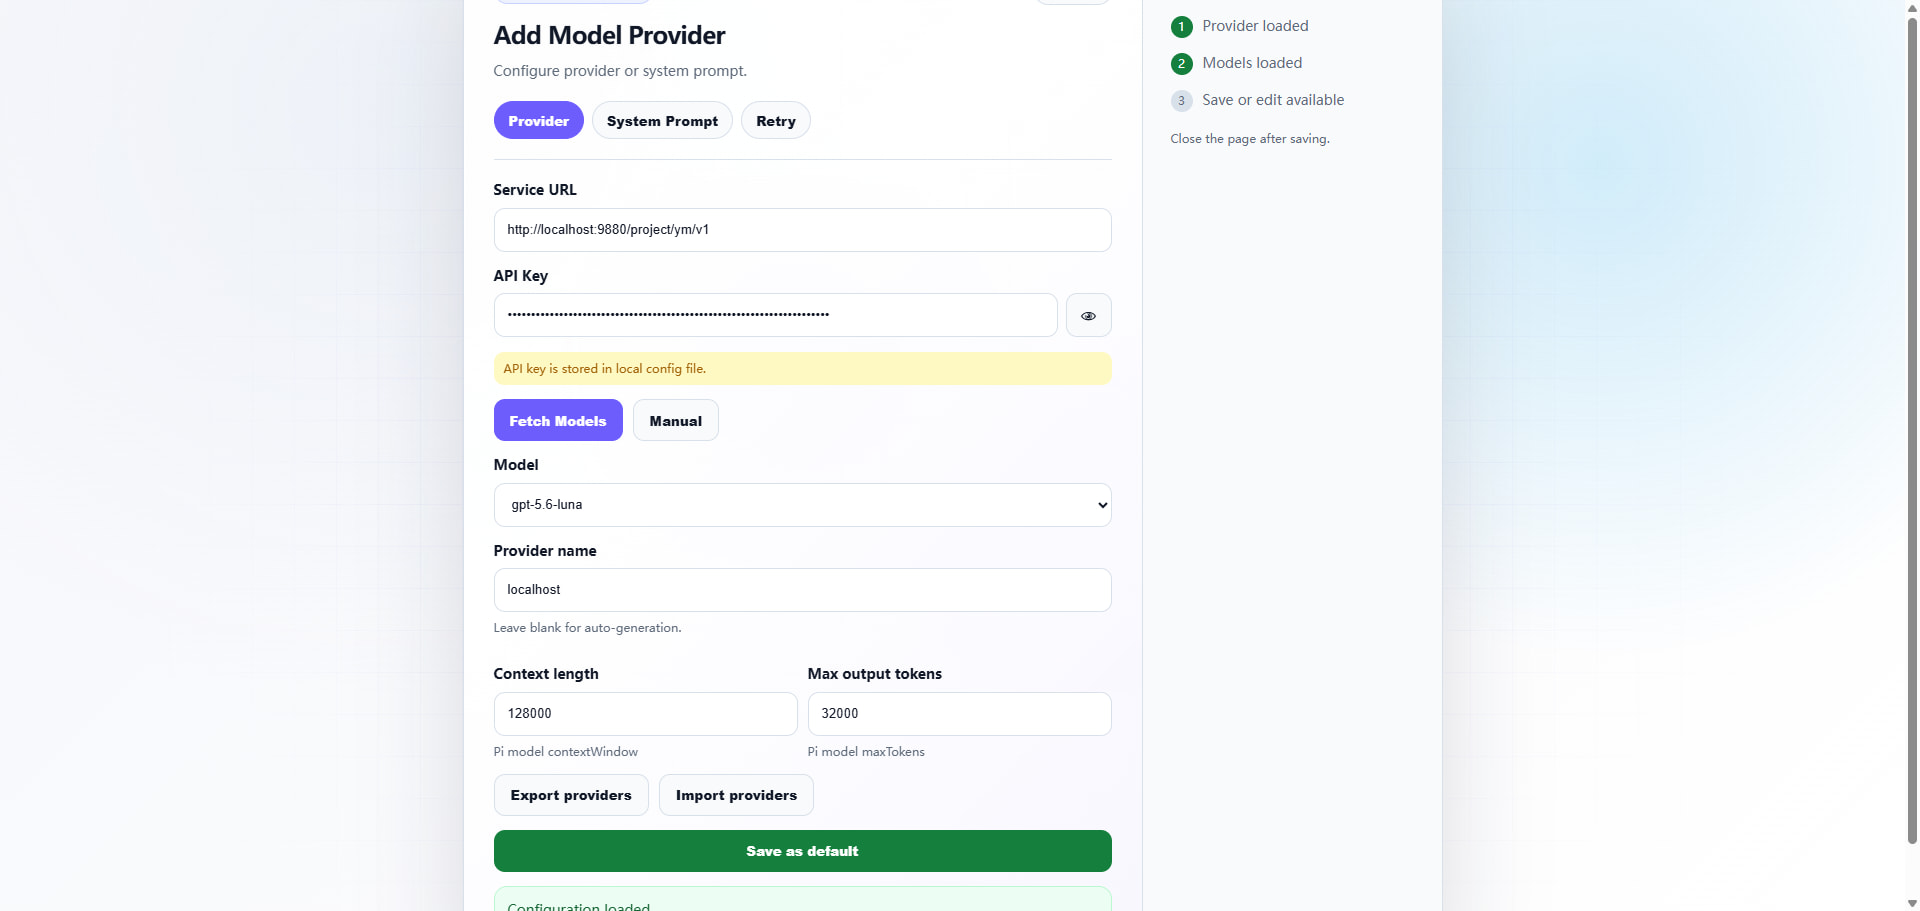Focus the Service URL field

pos(802,230)
